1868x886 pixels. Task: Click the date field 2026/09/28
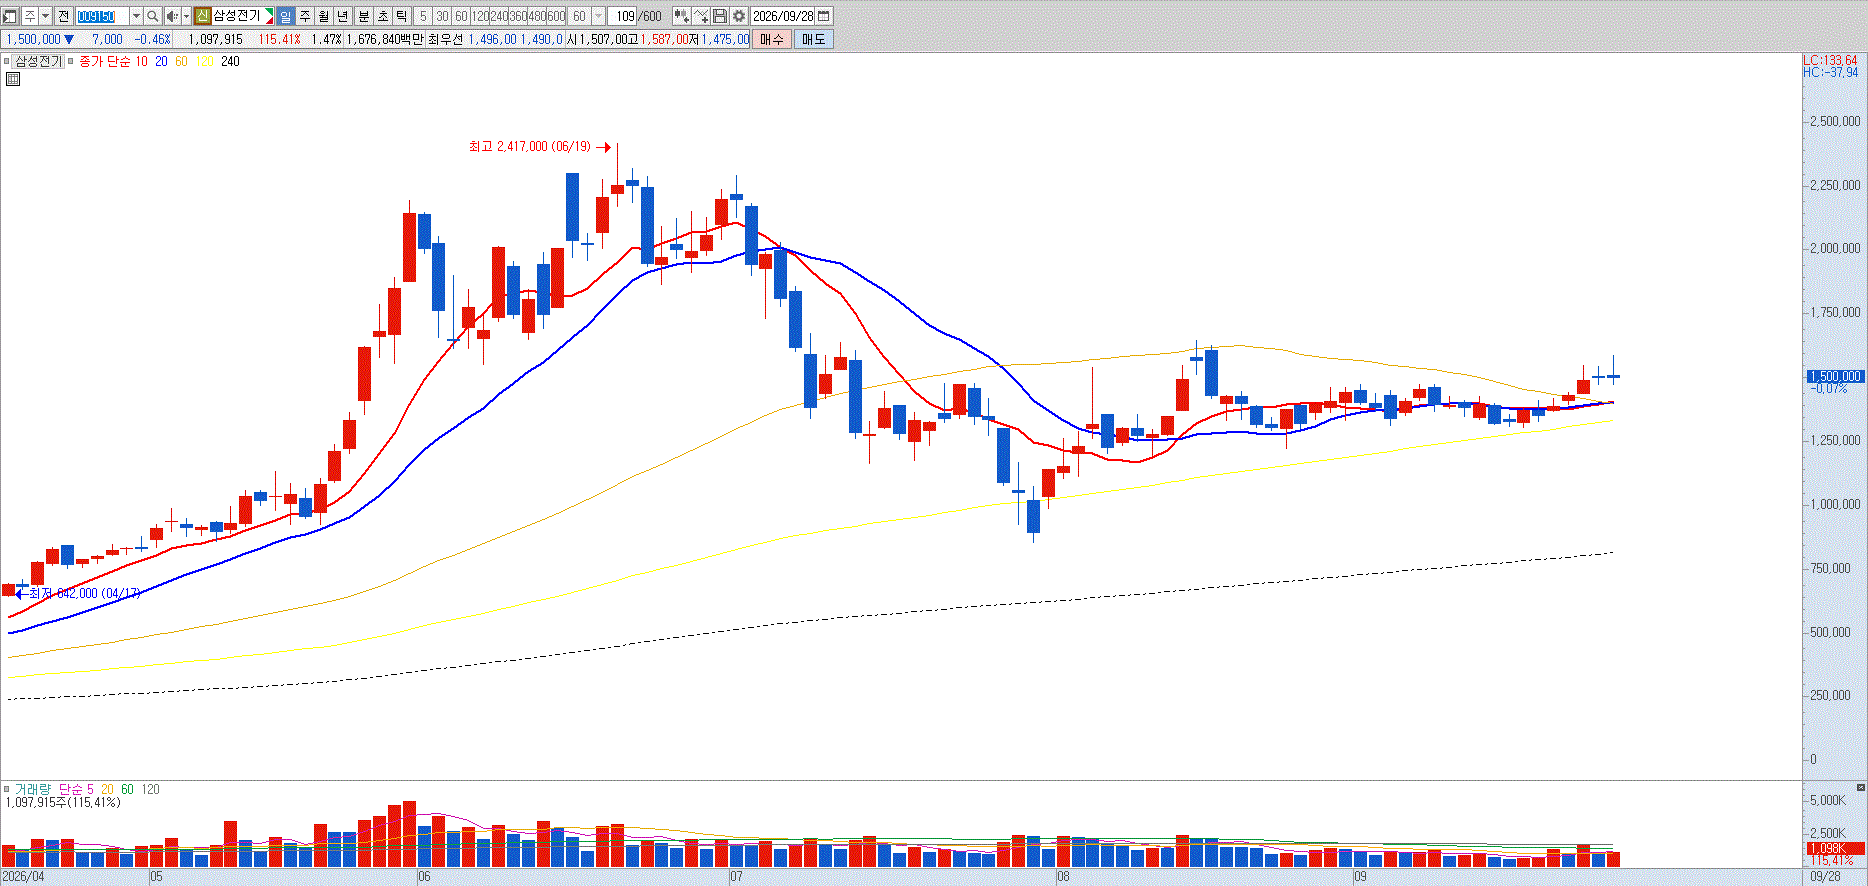(783, 16)
